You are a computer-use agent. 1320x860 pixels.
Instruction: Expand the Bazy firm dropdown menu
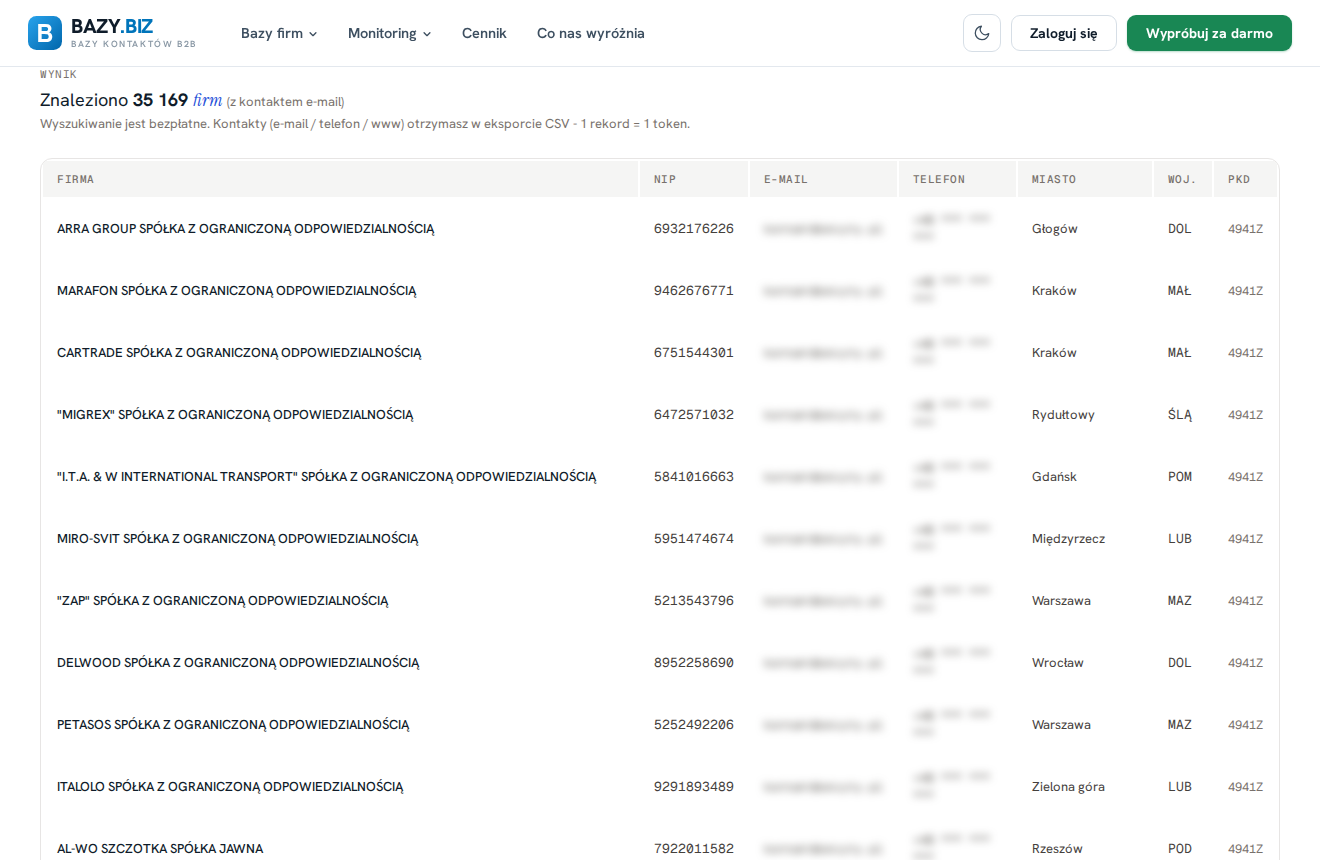[279, 33]
